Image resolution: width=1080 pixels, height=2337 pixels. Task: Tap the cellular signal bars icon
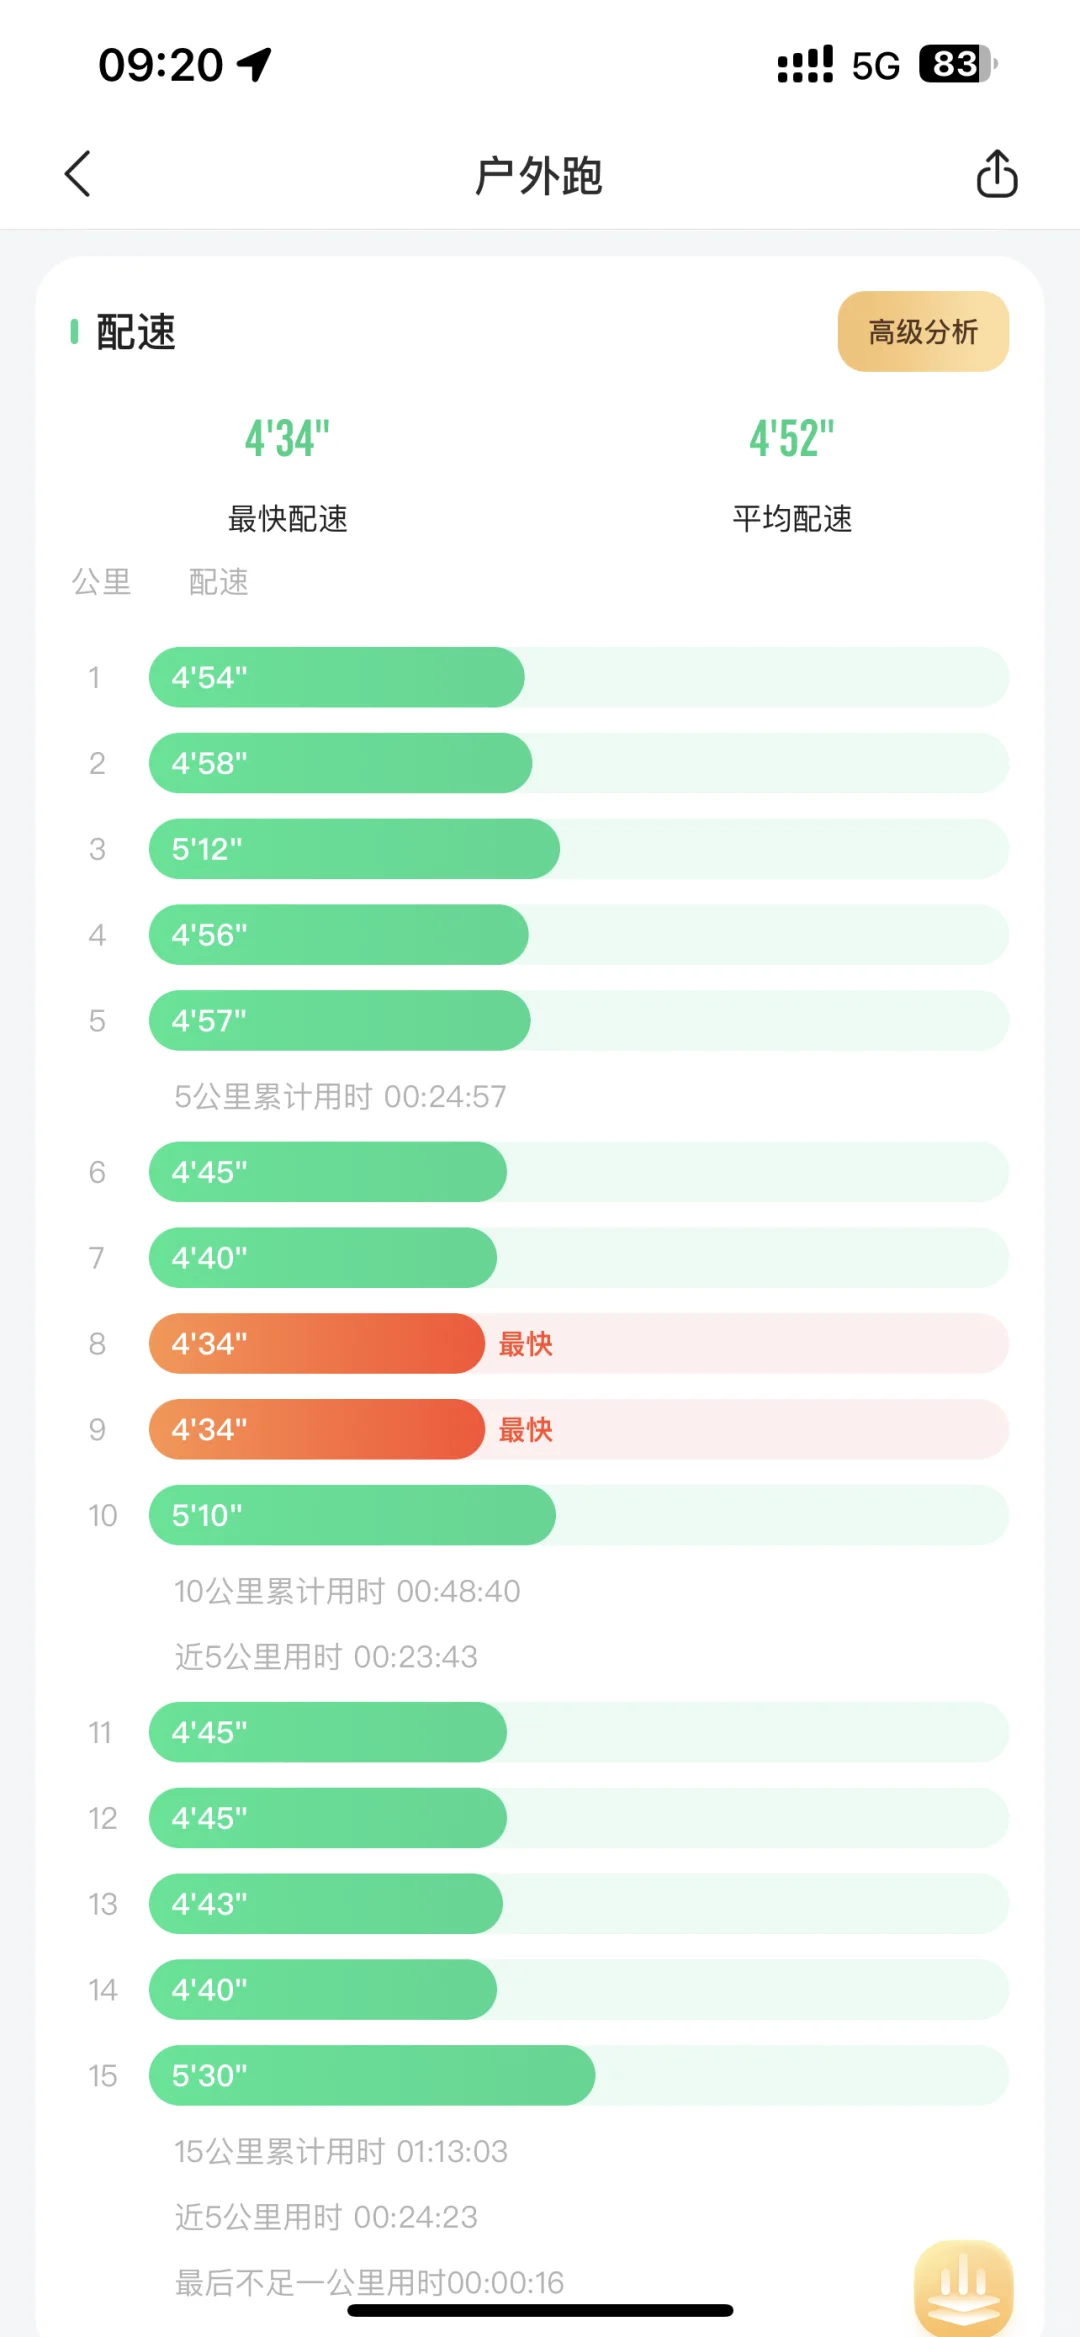805,65
